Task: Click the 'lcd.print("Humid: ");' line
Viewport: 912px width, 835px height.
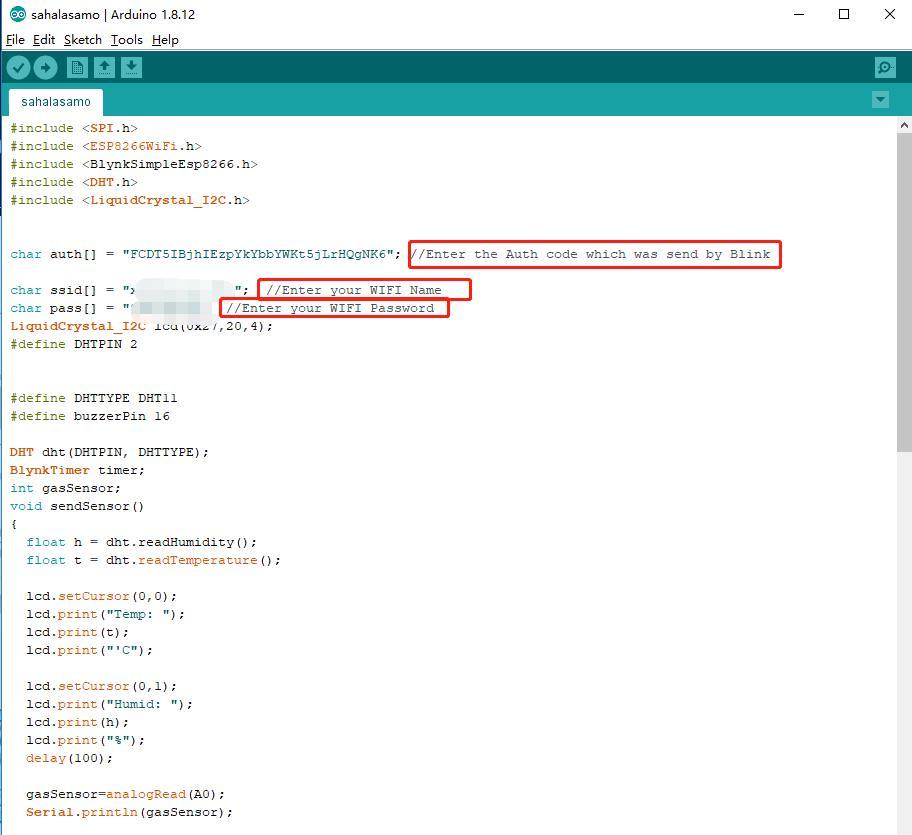Action: (109, 705)
